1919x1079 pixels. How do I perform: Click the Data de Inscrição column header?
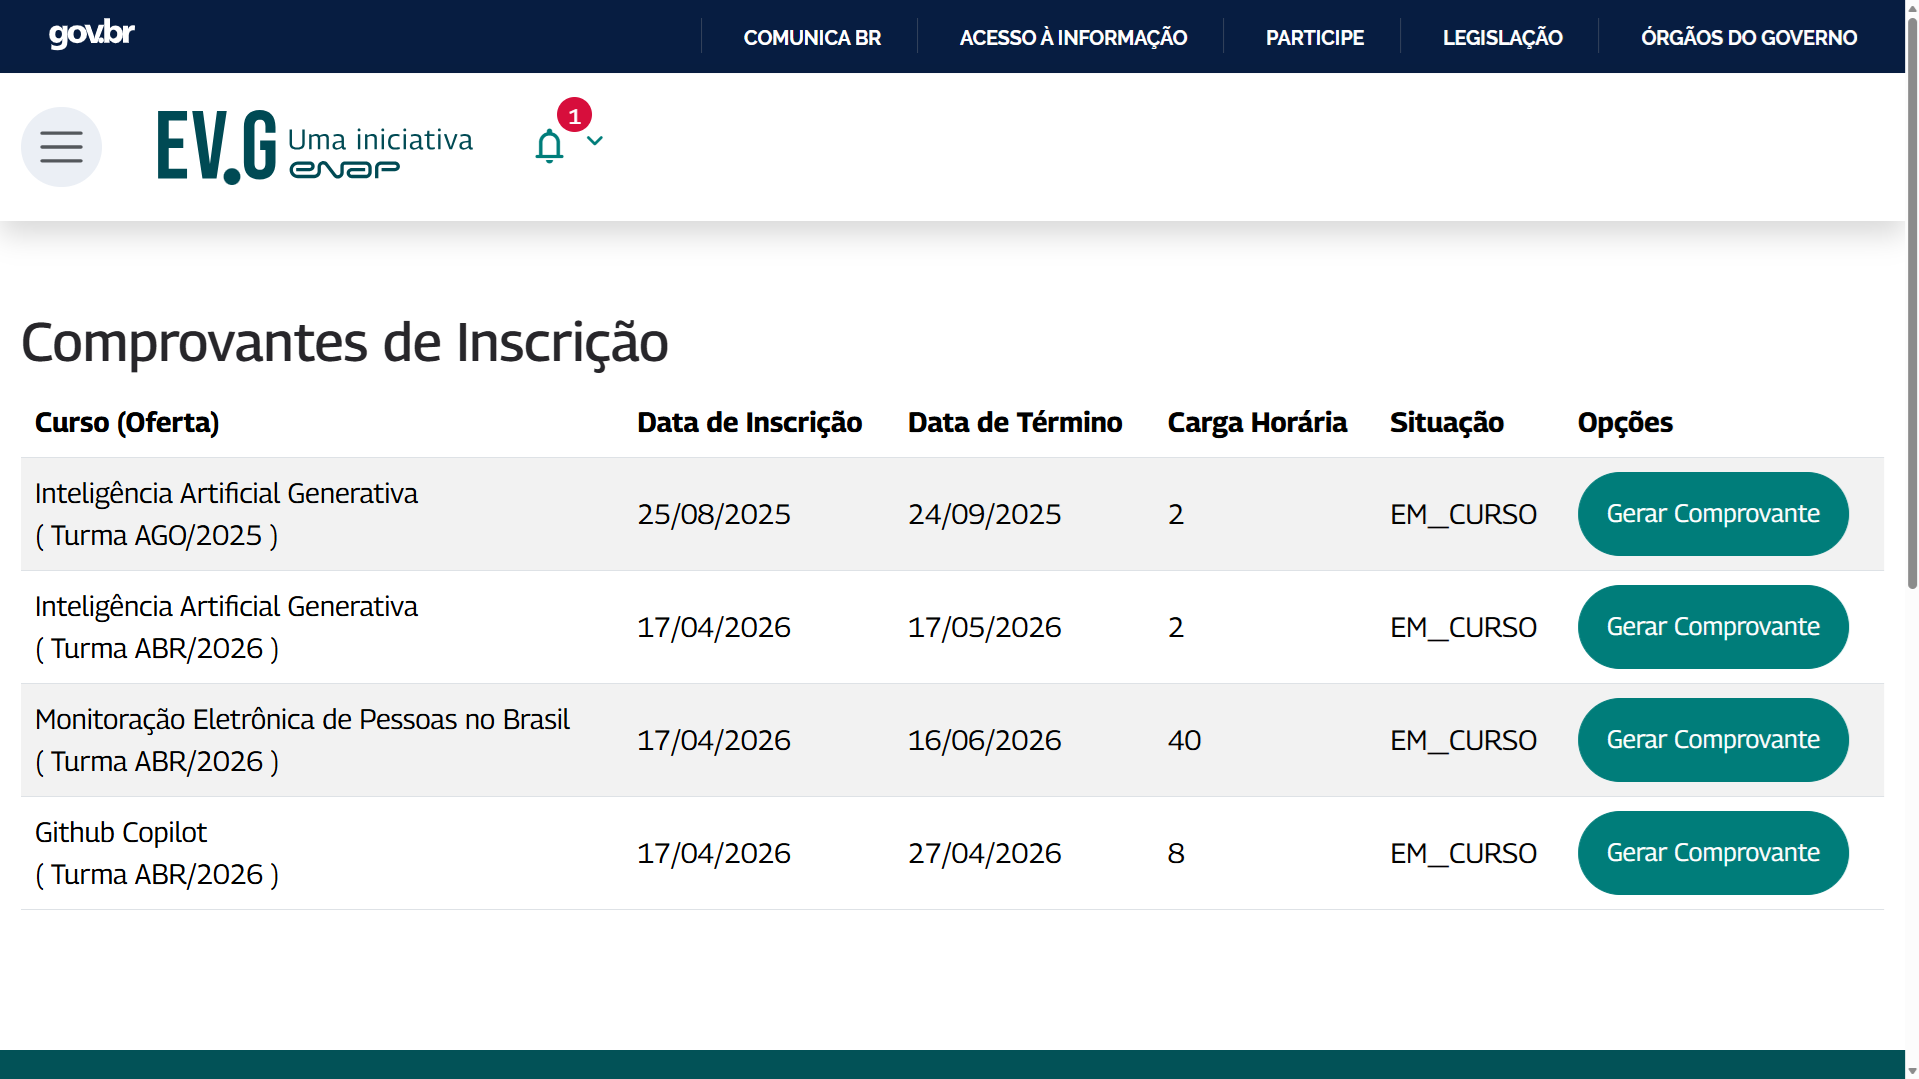pos(749,423)
